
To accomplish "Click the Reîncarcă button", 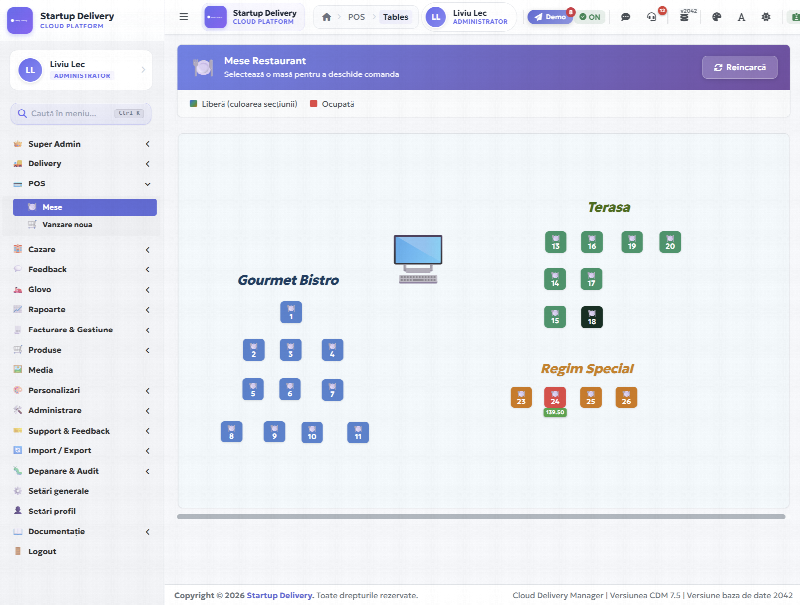I will pos(740,67).
